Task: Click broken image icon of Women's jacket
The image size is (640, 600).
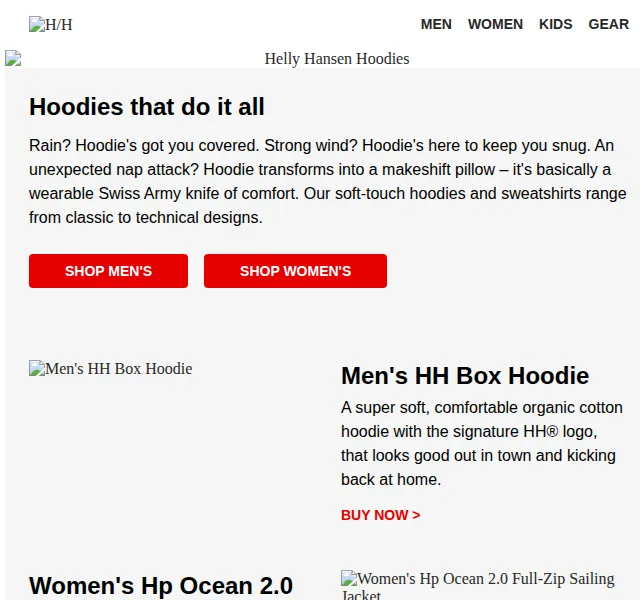Action: pyautogui.click(x=349, y=578)
